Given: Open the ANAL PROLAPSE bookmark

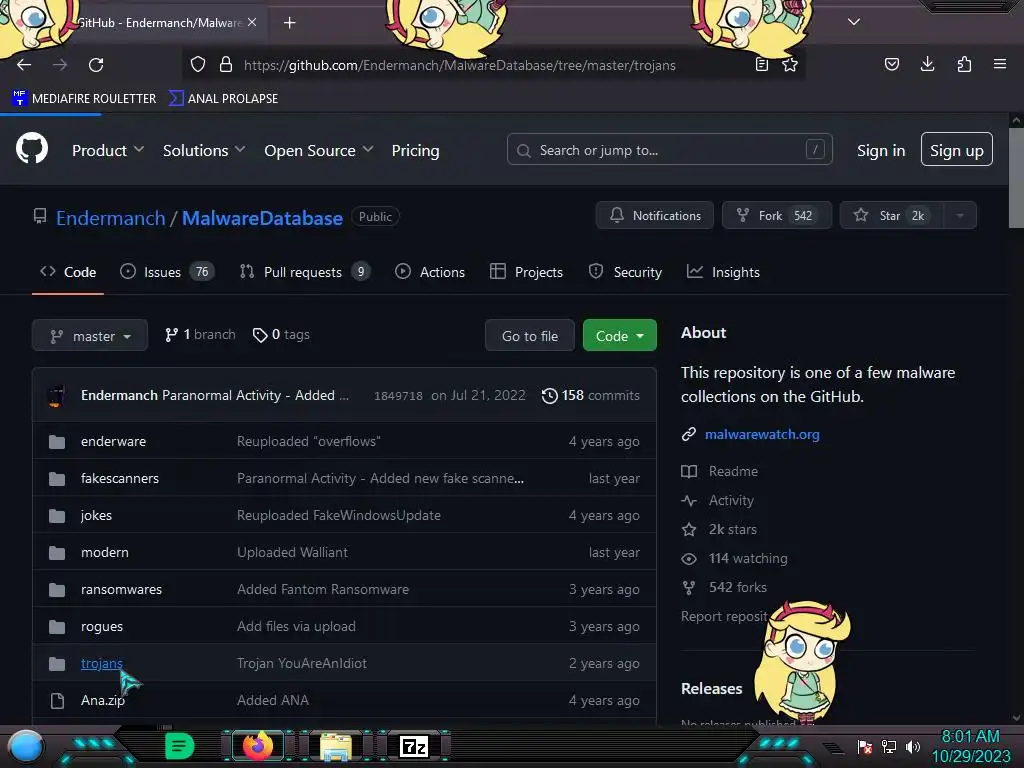Looking at the screenshot, I should 223,99.
